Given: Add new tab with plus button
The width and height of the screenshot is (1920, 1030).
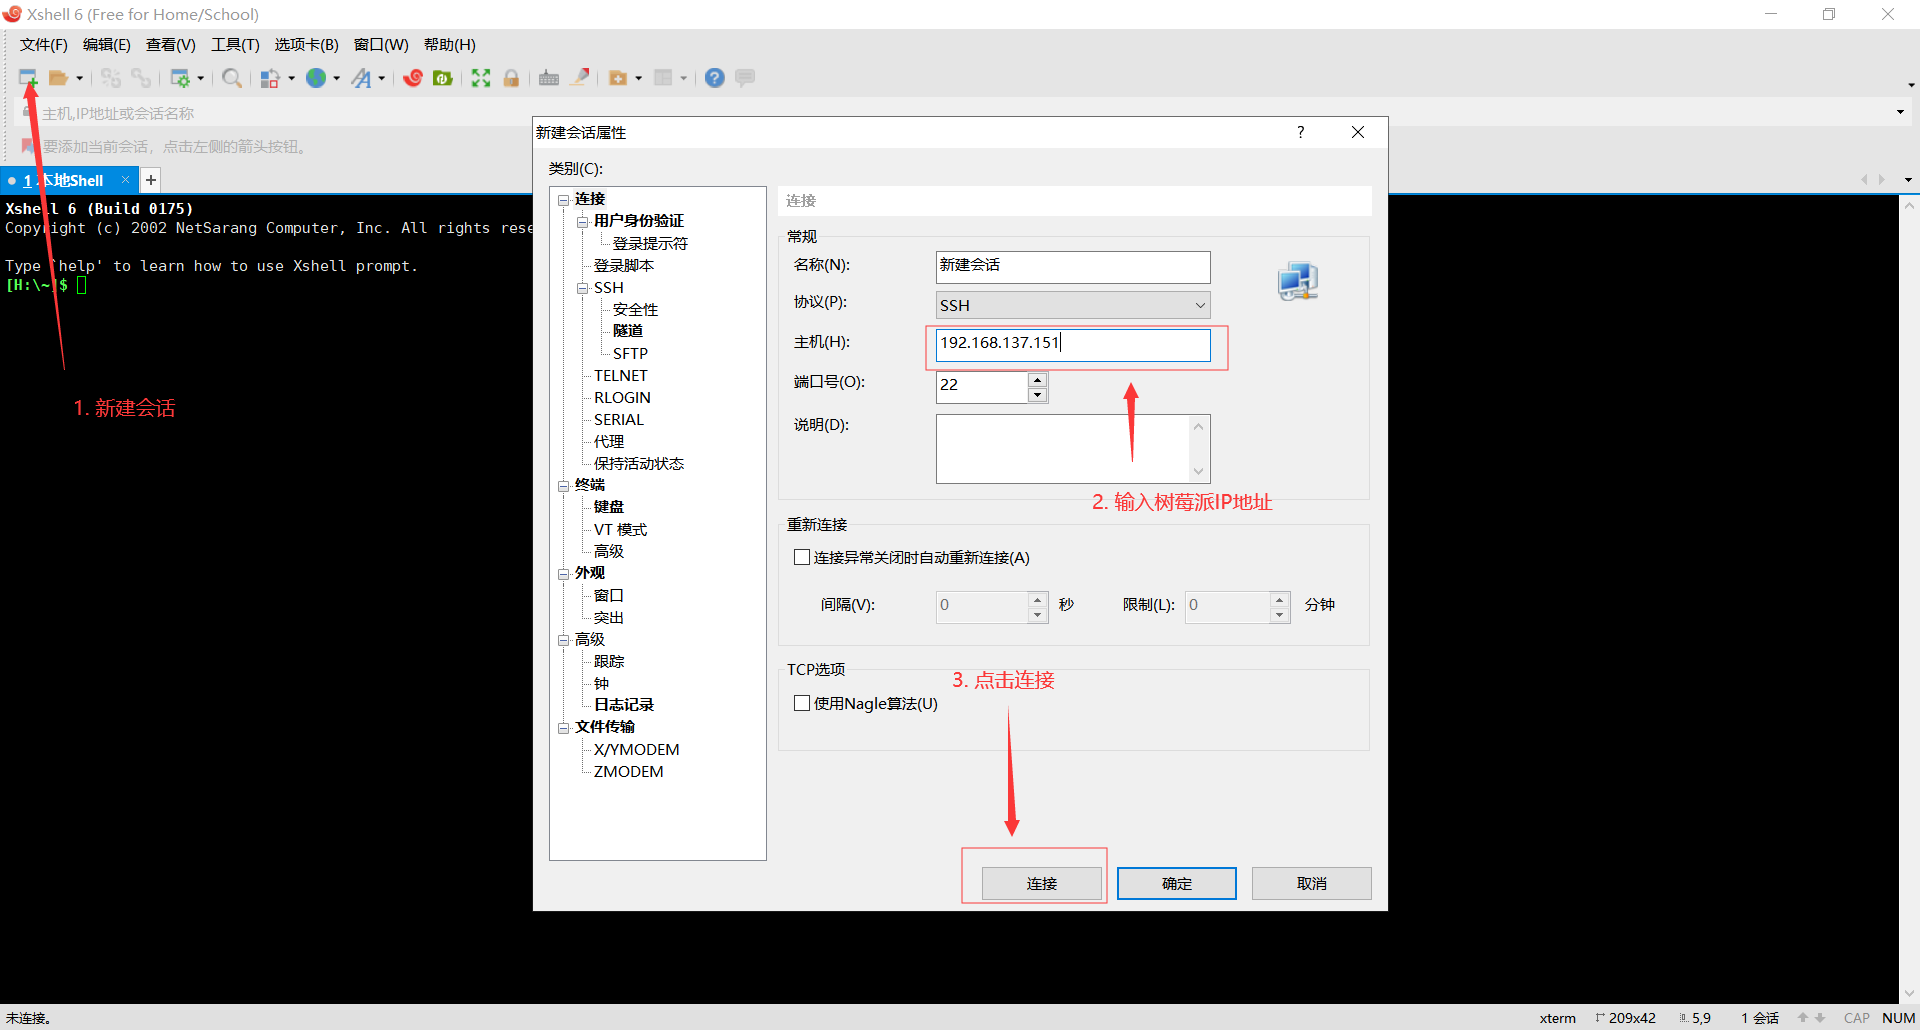Looking at the screenshot, I should point(150,180).
